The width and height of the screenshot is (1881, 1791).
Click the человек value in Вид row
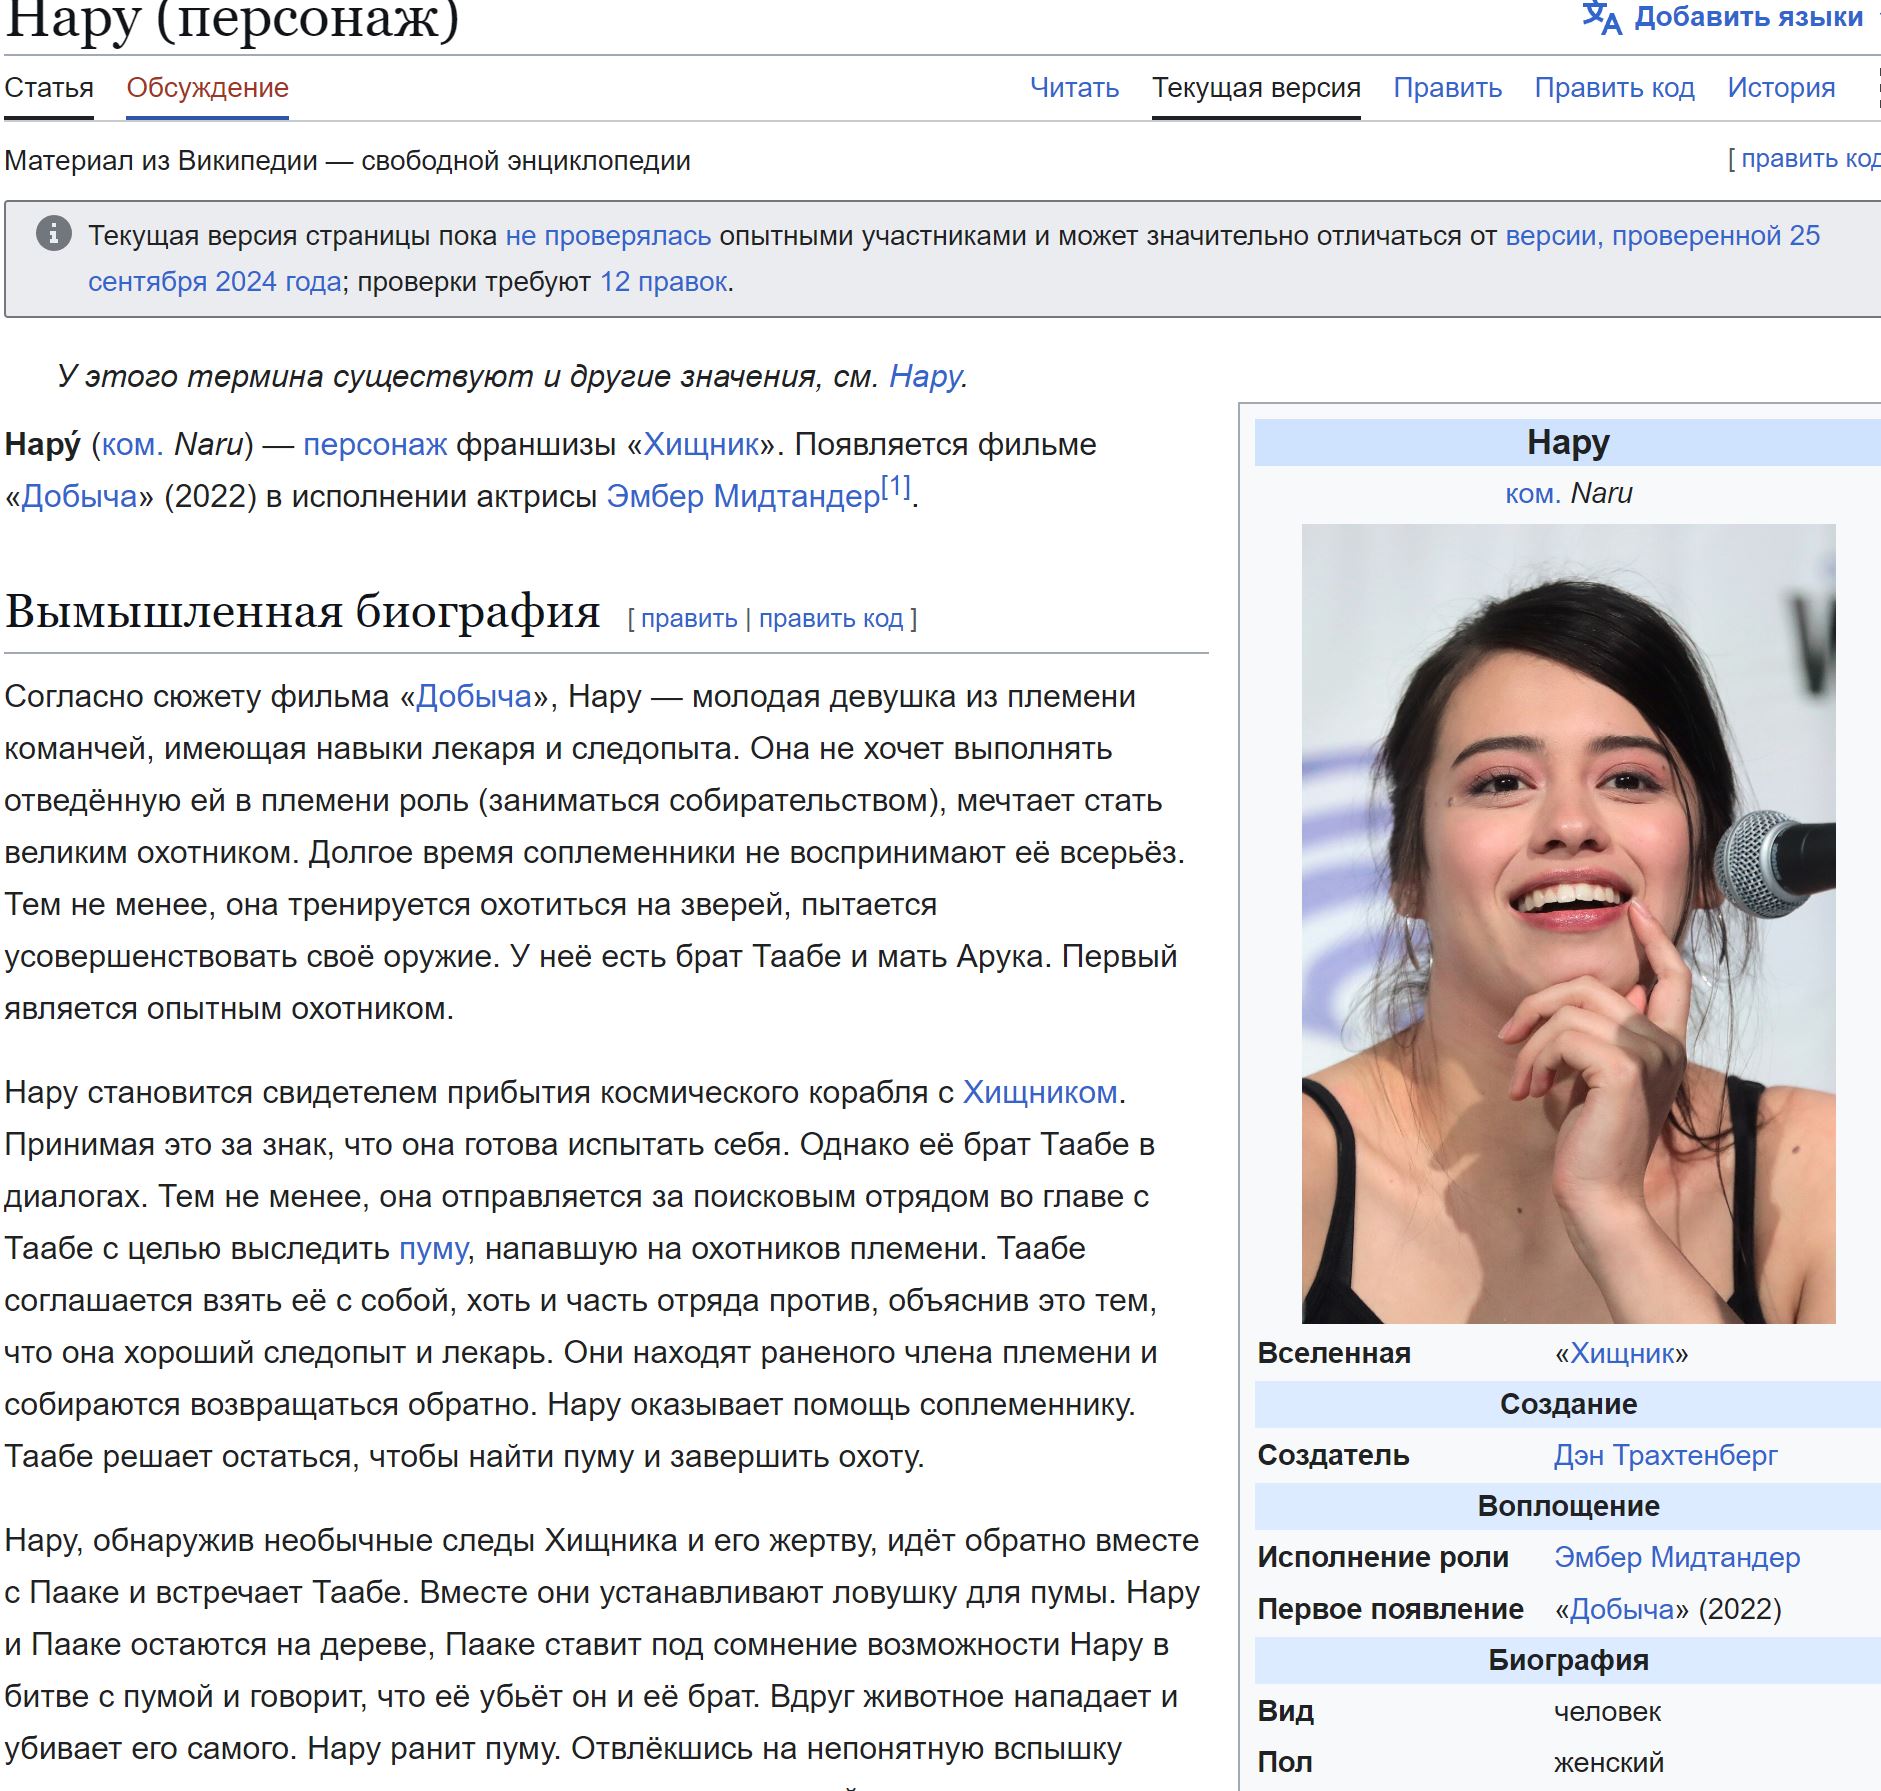click(1607, 1712)
